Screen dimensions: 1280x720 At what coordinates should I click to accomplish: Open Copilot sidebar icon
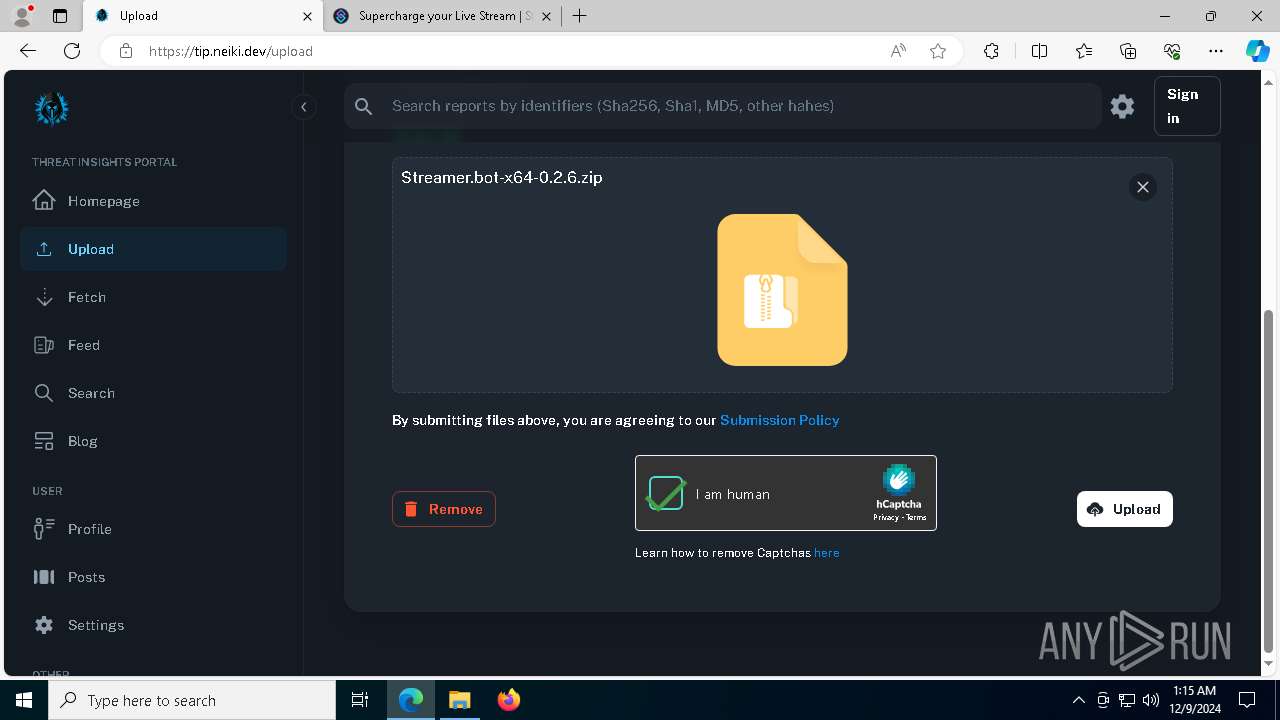point(1257,51)
